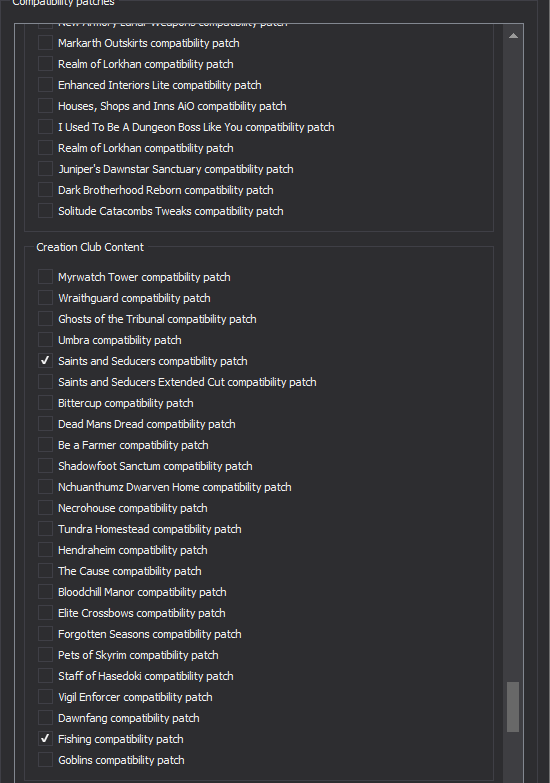Click the vertical scrollbar thumb
Viewport: 550px width, 783px height.
tap(513, 707)
